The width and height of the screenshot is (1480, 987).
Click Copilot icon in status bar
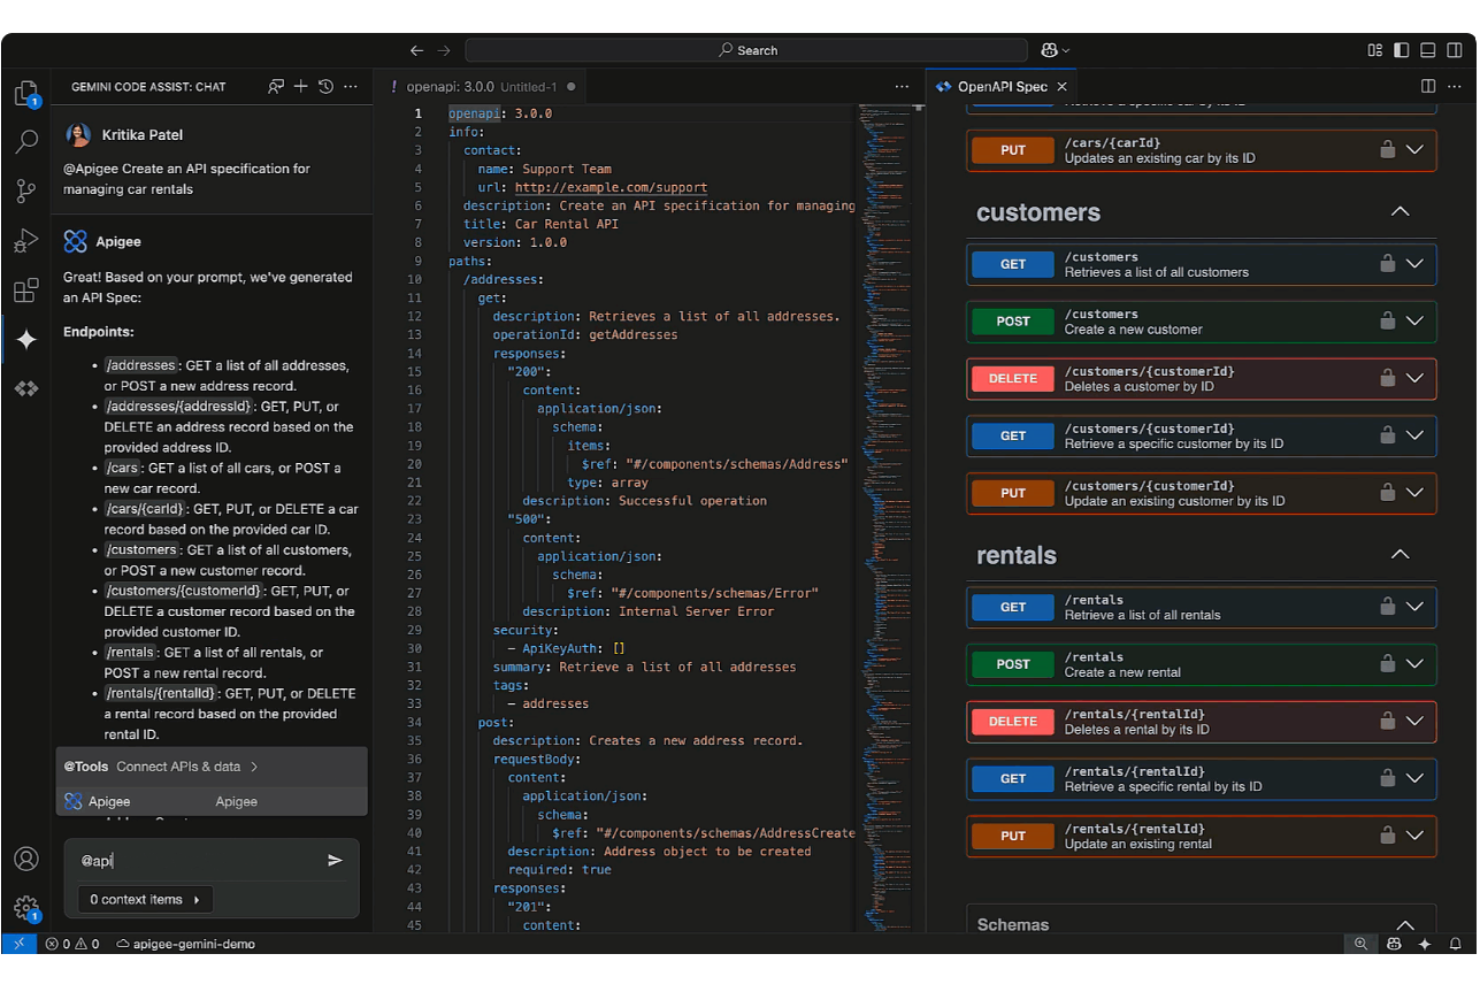pos(1394,943)
